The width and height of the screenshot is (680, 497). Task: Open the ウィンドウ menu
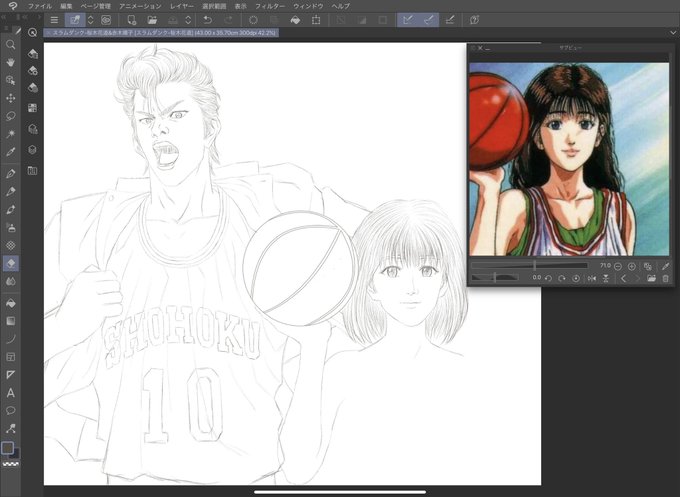[x=308, y=6]
